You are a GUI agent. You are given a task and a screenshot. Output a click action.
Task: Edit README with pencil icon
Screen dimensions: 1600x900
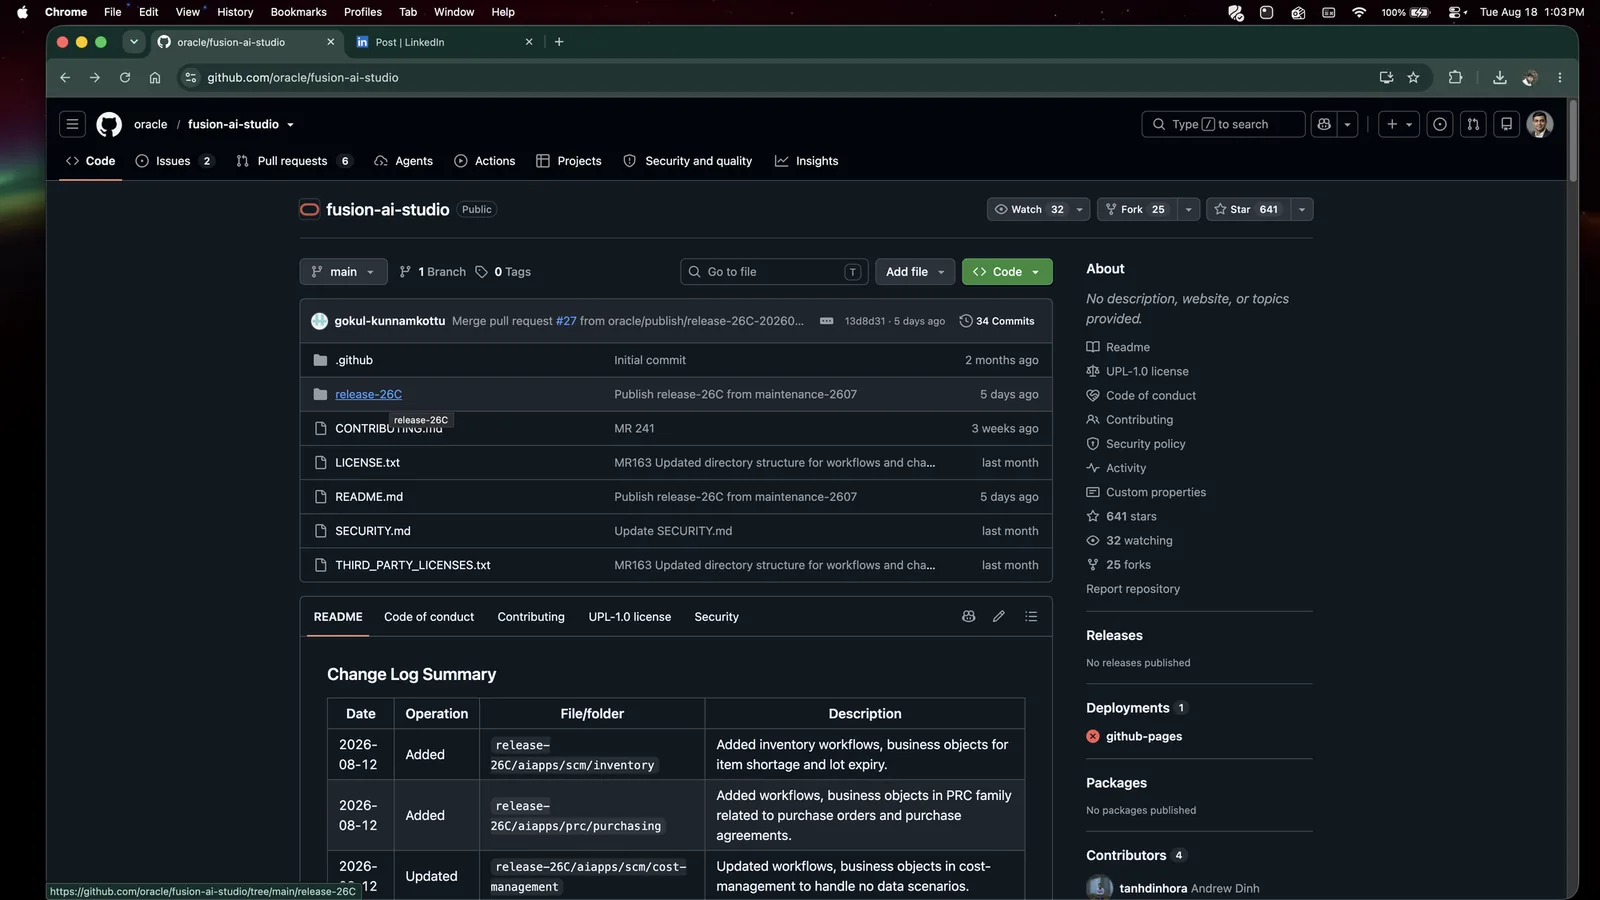tap(998, 617)
